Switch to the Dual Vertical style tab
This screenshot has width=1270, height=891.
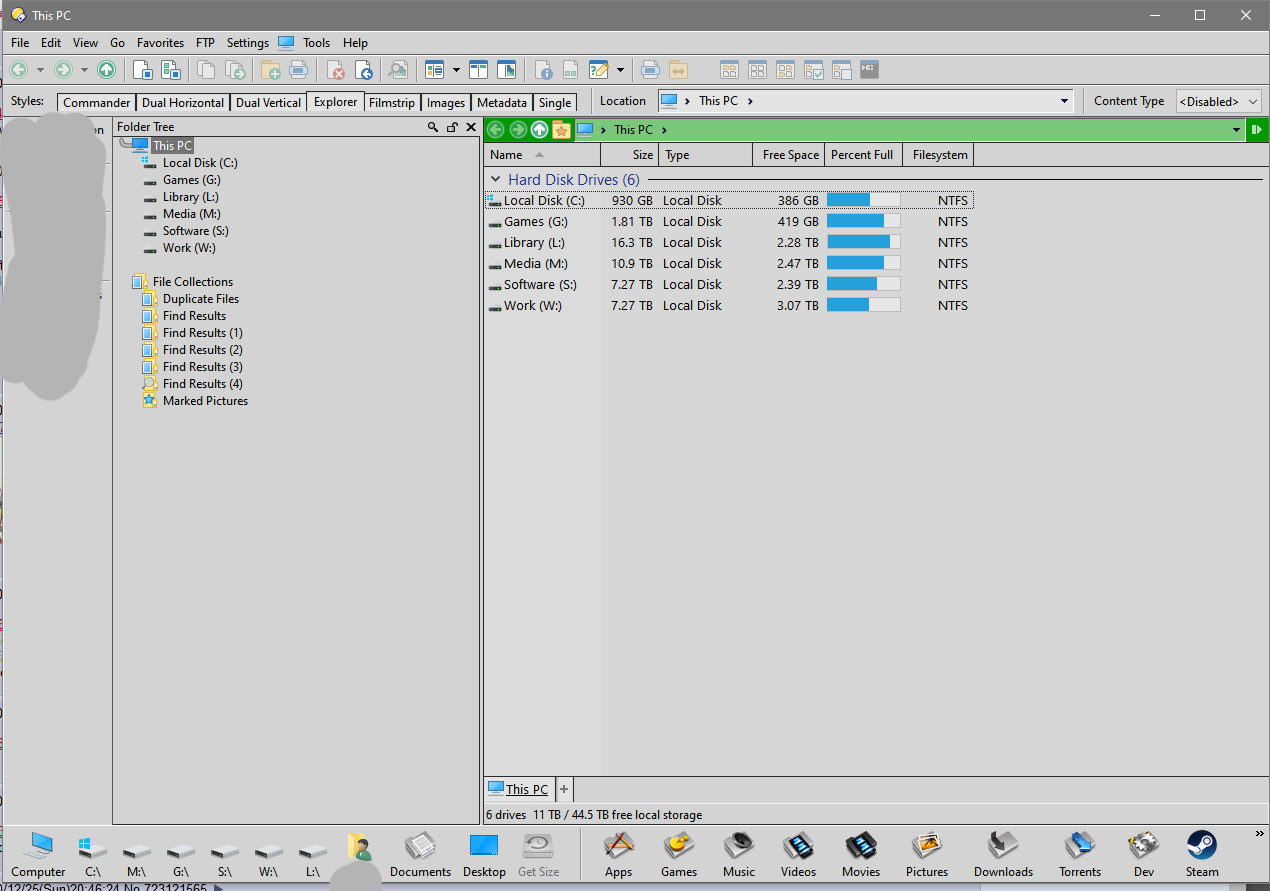tap(268, 103)
